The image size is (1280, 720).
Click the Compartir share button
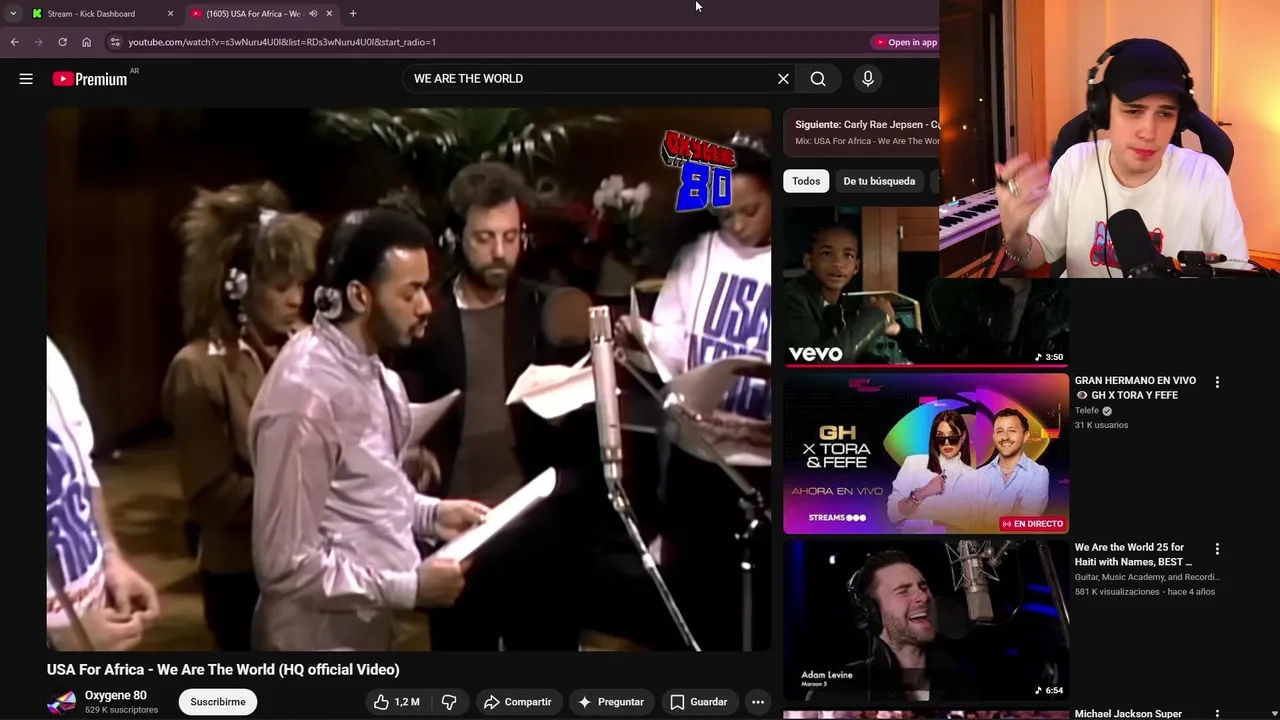tap(517, 702)
